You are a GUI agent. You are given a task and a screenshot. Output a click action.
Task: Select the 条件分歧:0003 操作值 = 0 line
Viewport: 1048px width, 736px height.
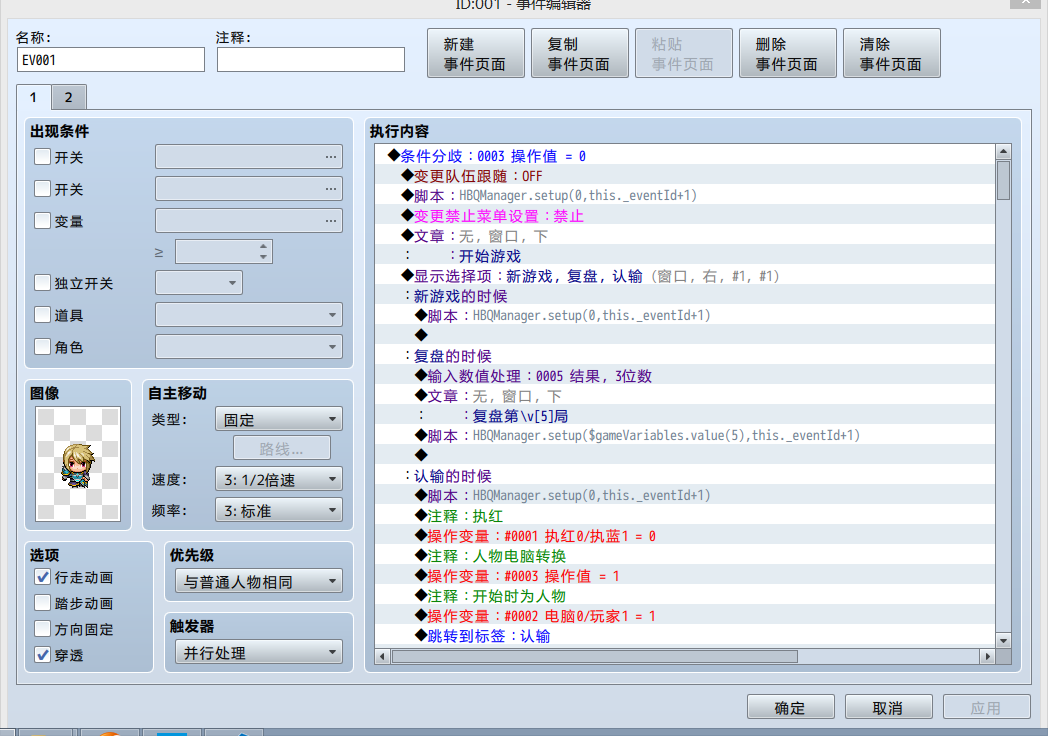(x=685, y=156)
